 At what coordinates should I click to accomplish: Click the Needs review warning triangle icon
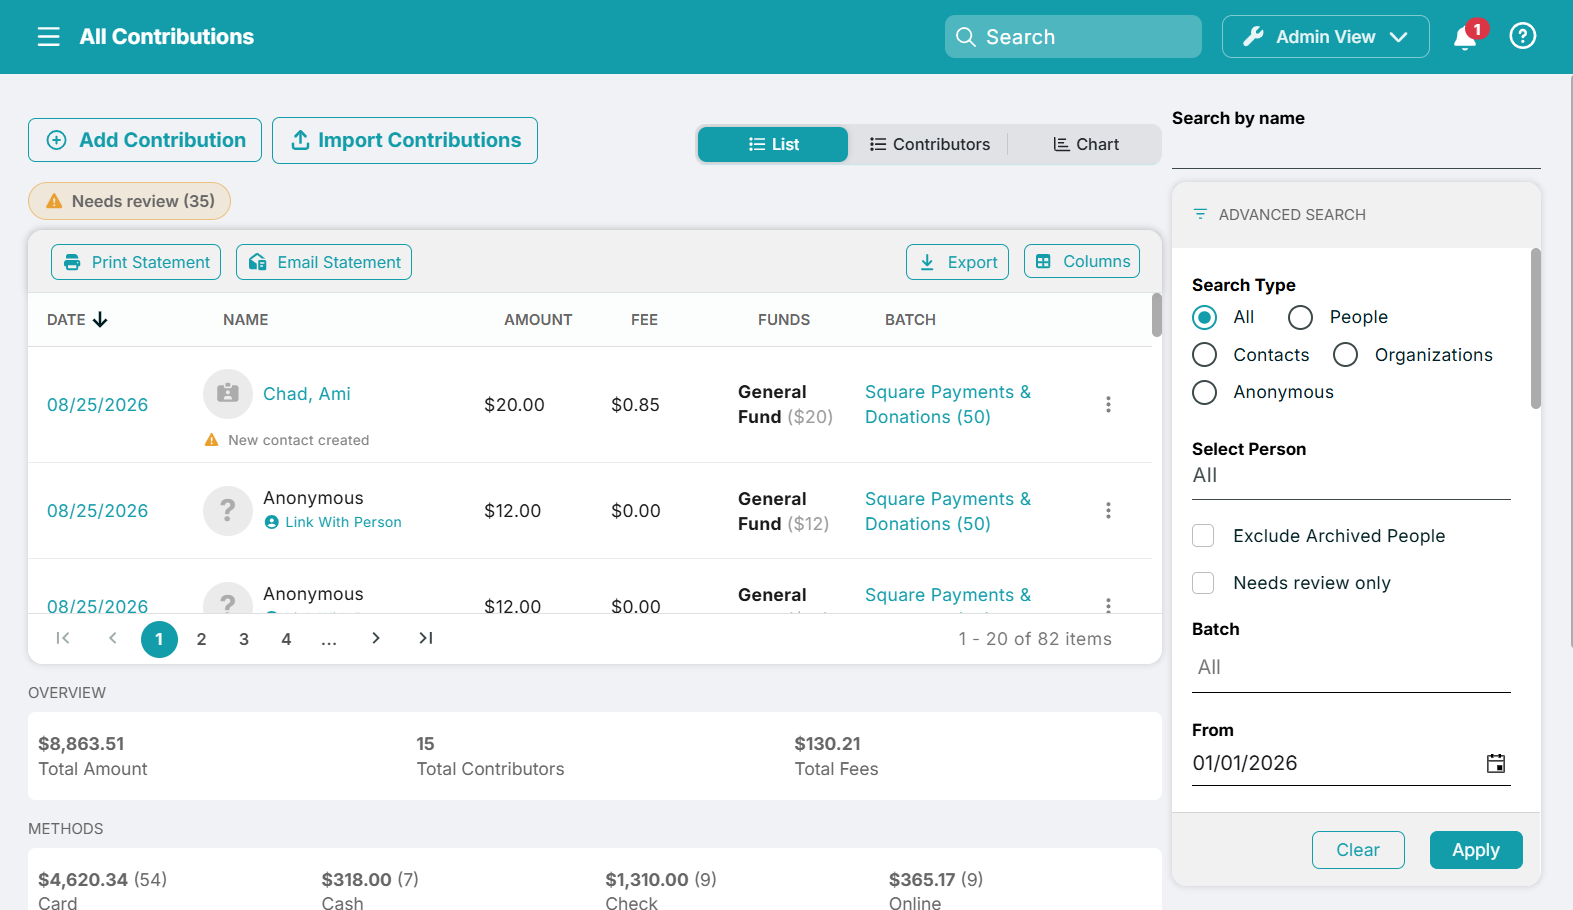click(x=54, y=201)
